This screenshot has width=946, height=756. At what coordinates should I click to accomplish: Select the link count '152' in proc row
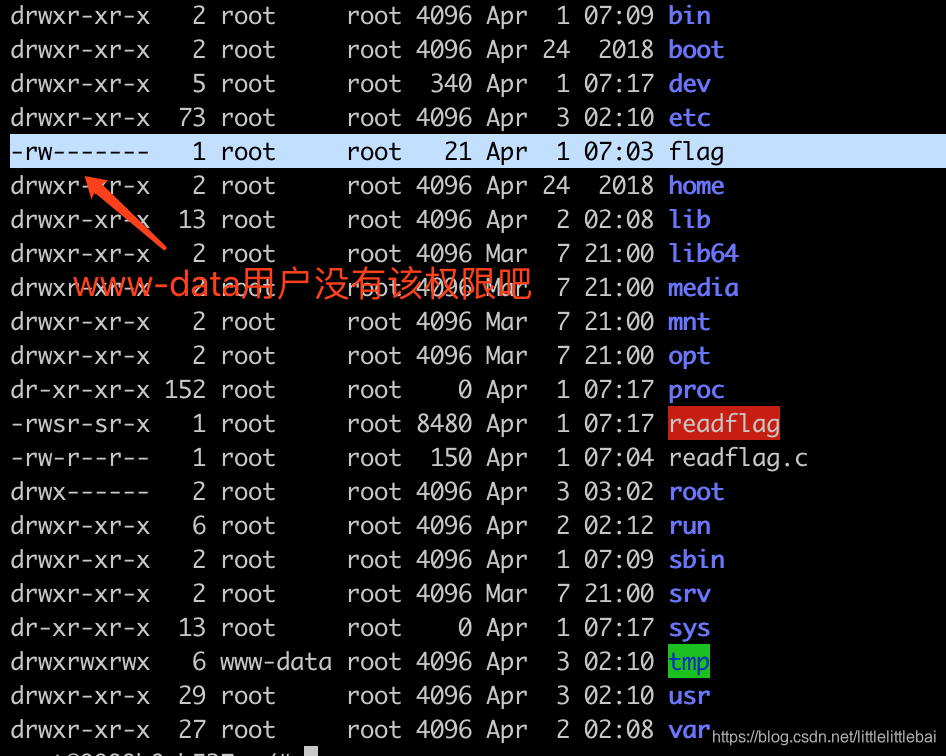pyautogui.click(x=185, y=390)
